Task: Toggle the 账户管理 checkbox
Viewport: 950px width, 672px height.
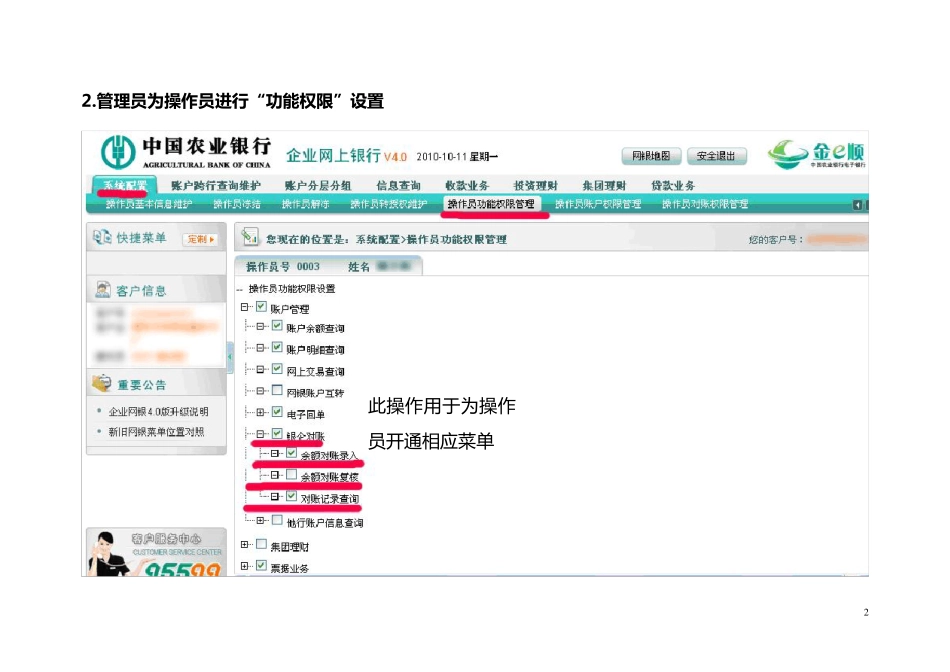Action: (261, 307)
